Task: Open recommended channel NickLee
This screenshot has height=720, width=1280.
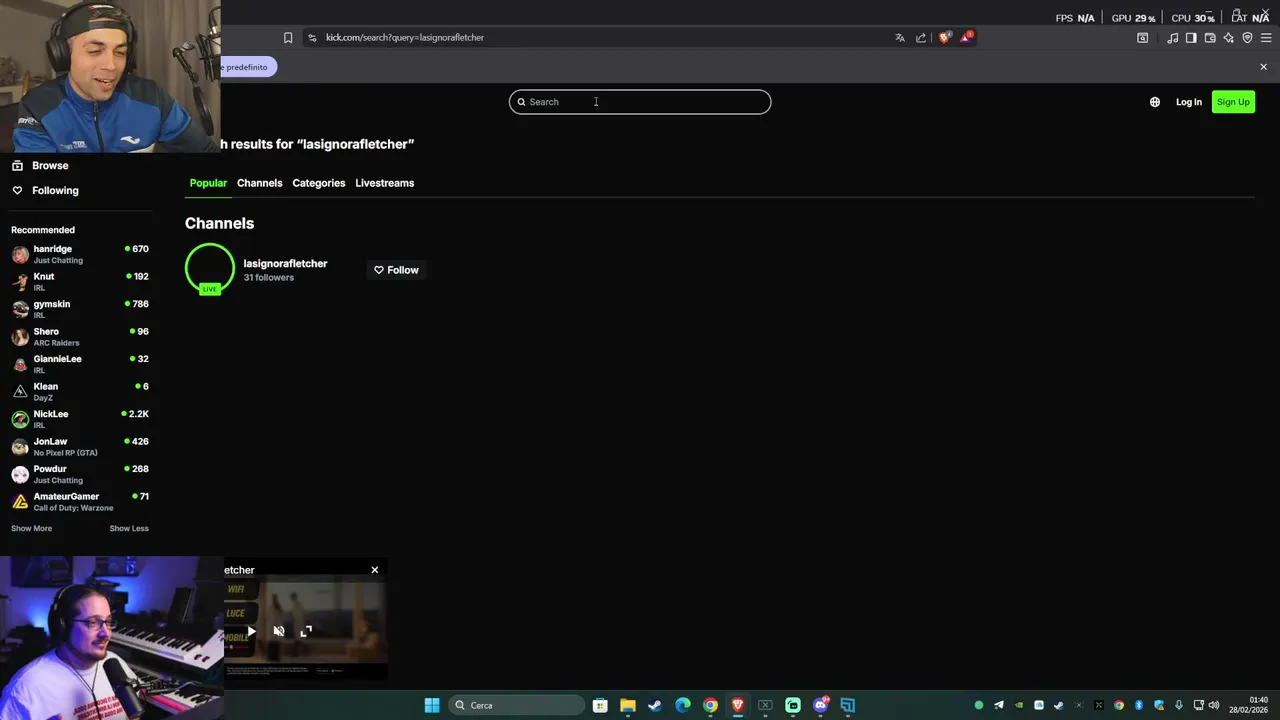Action: pyautogui.click(x=80, y=419)
